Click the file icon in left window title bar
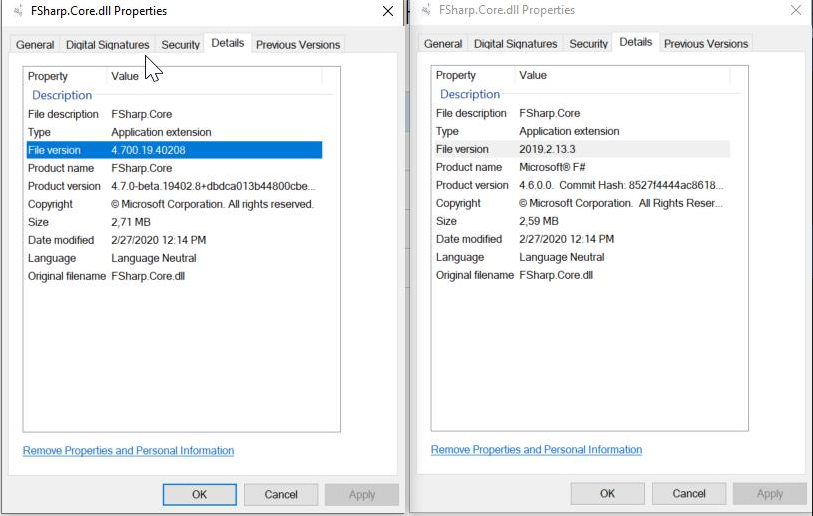This screenshot has width=813, height=516. (18, 10)
